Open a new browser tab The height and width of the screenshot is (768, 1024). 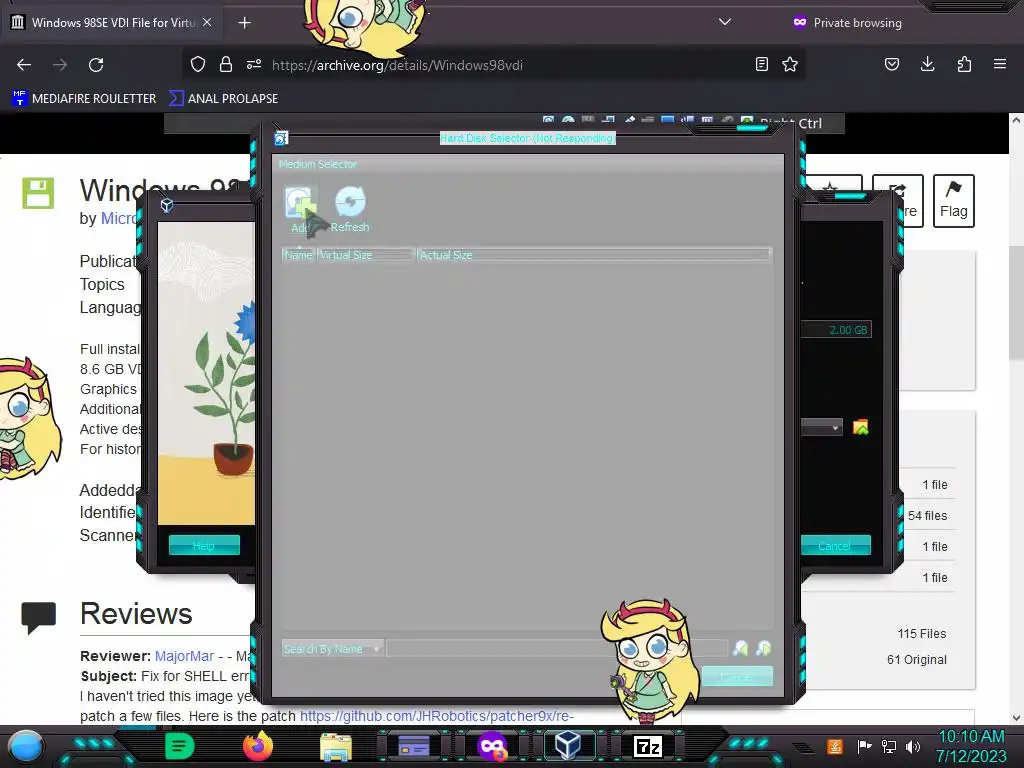(244, 23)
